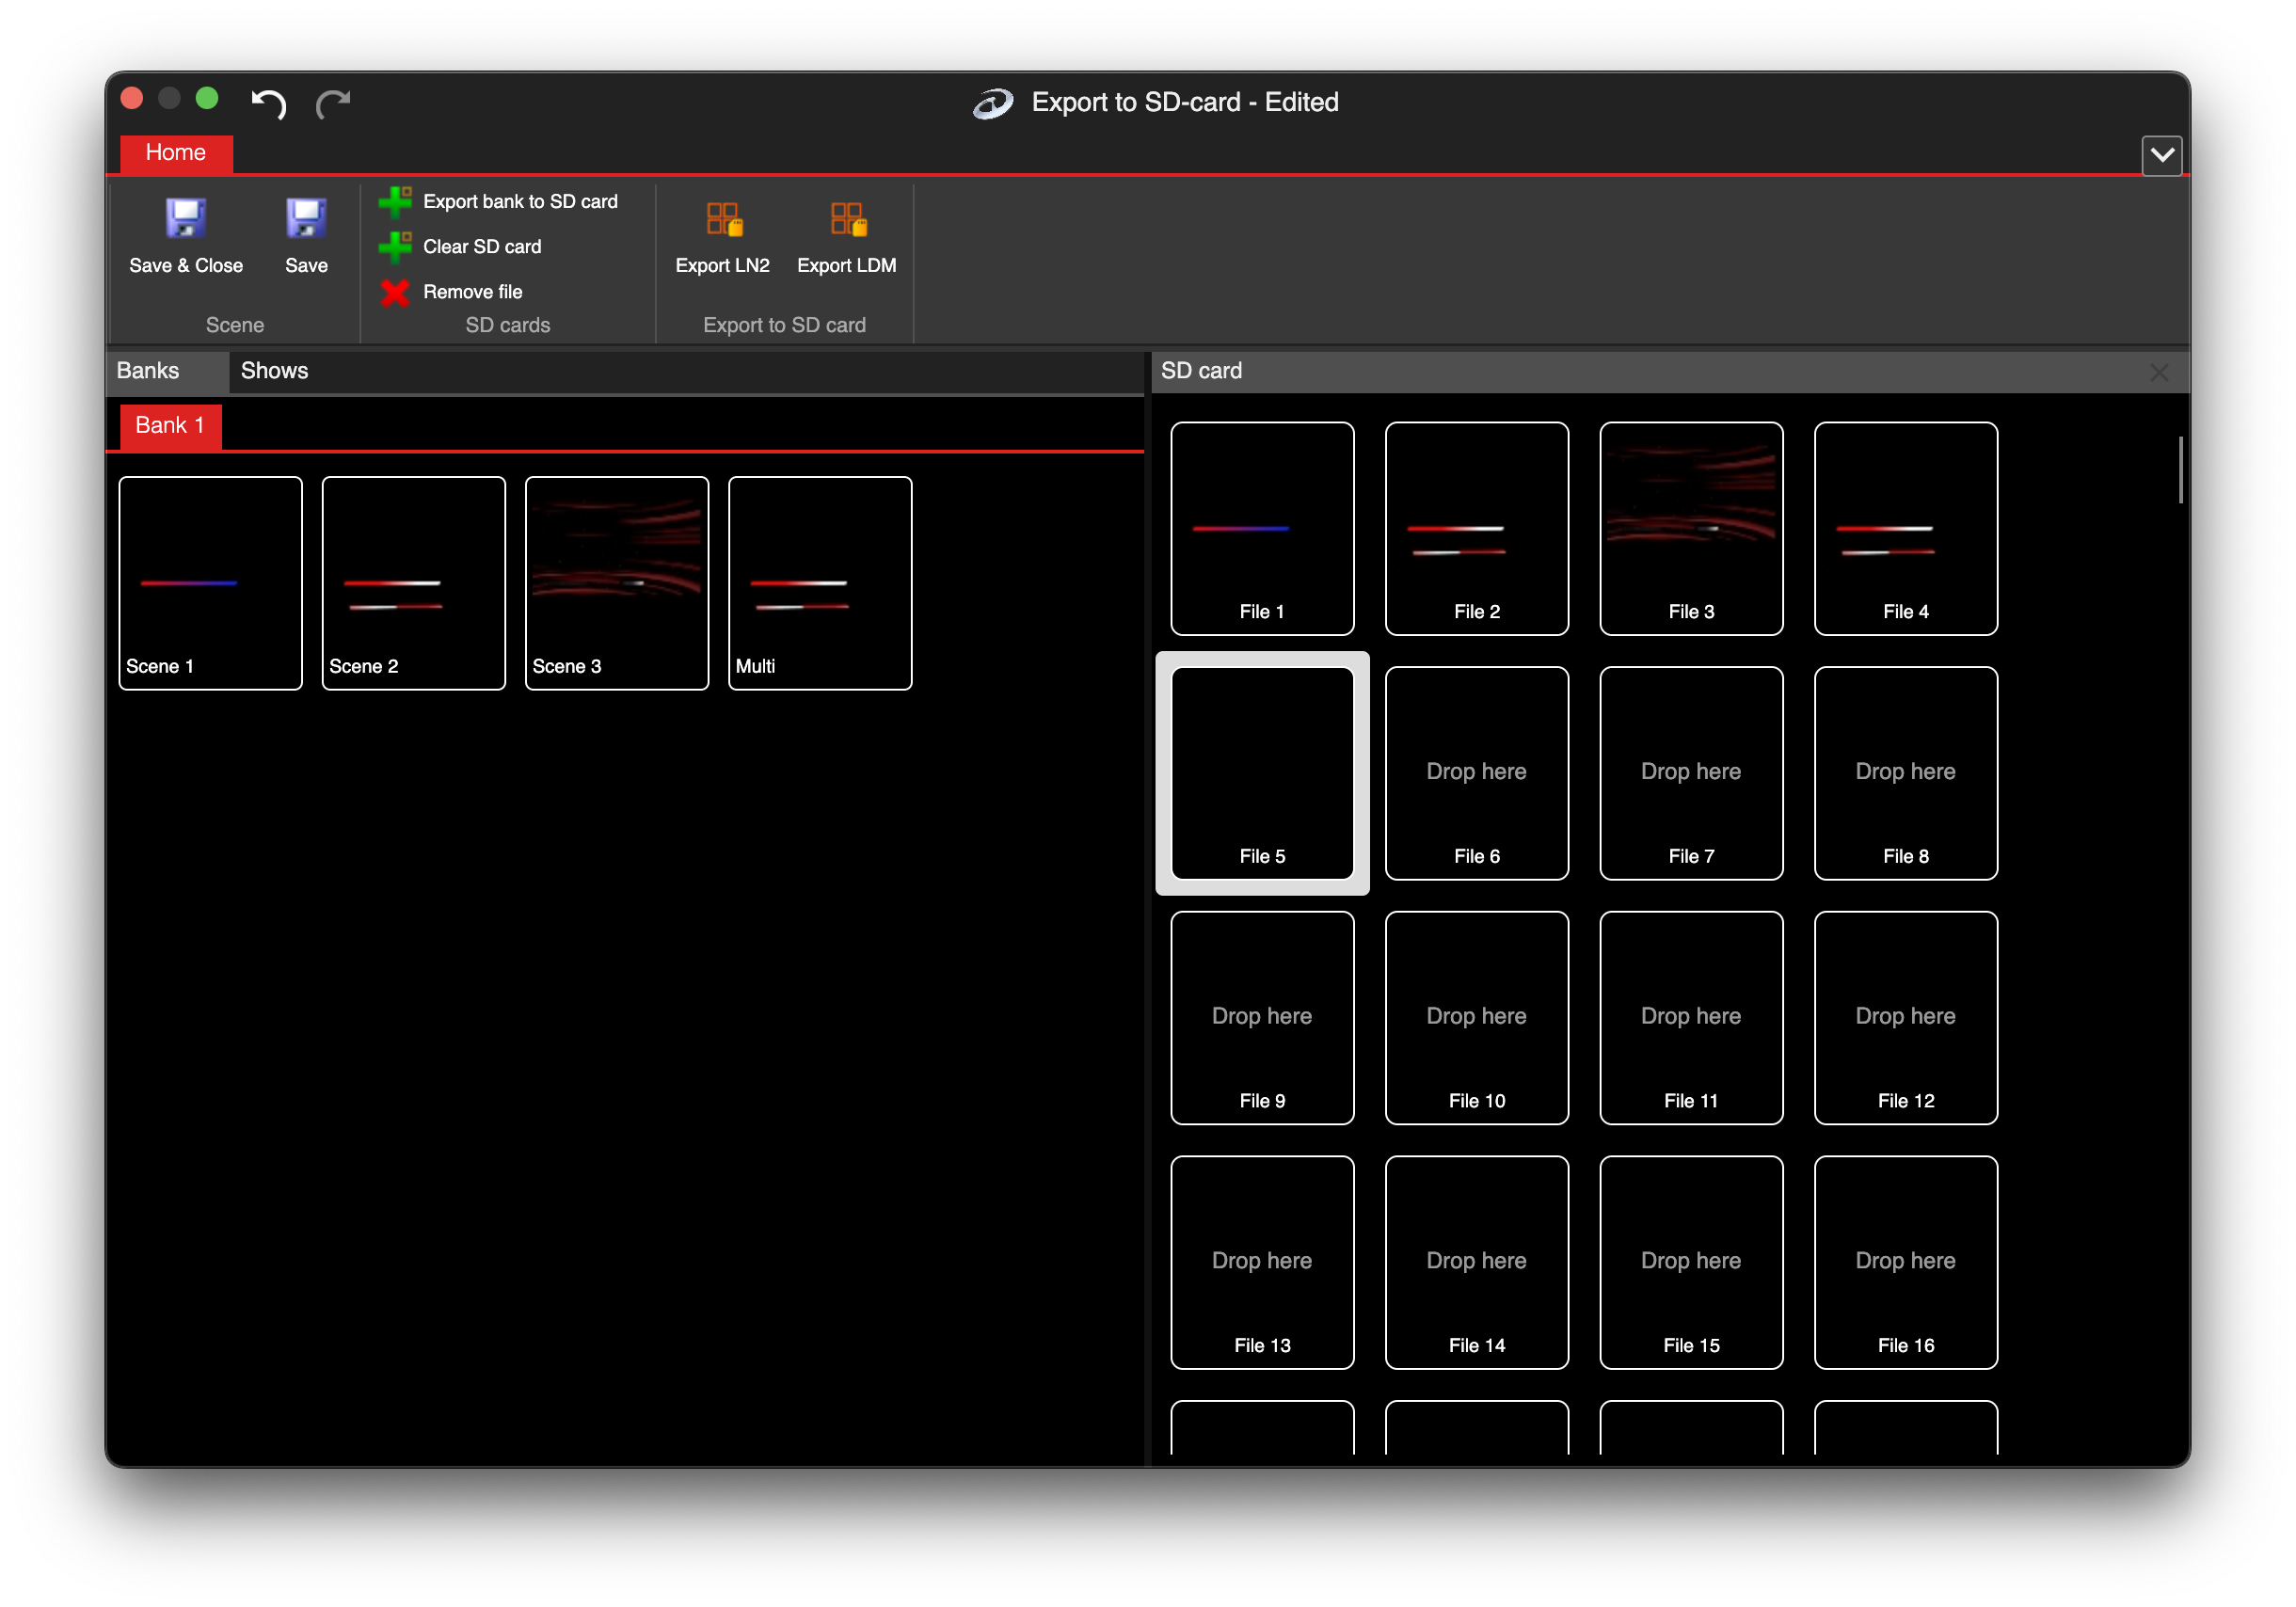The height and width of the screenshot is (1607, 2296).
Task: Select the empty File 11 slot
Action: coord(1691,1018)
